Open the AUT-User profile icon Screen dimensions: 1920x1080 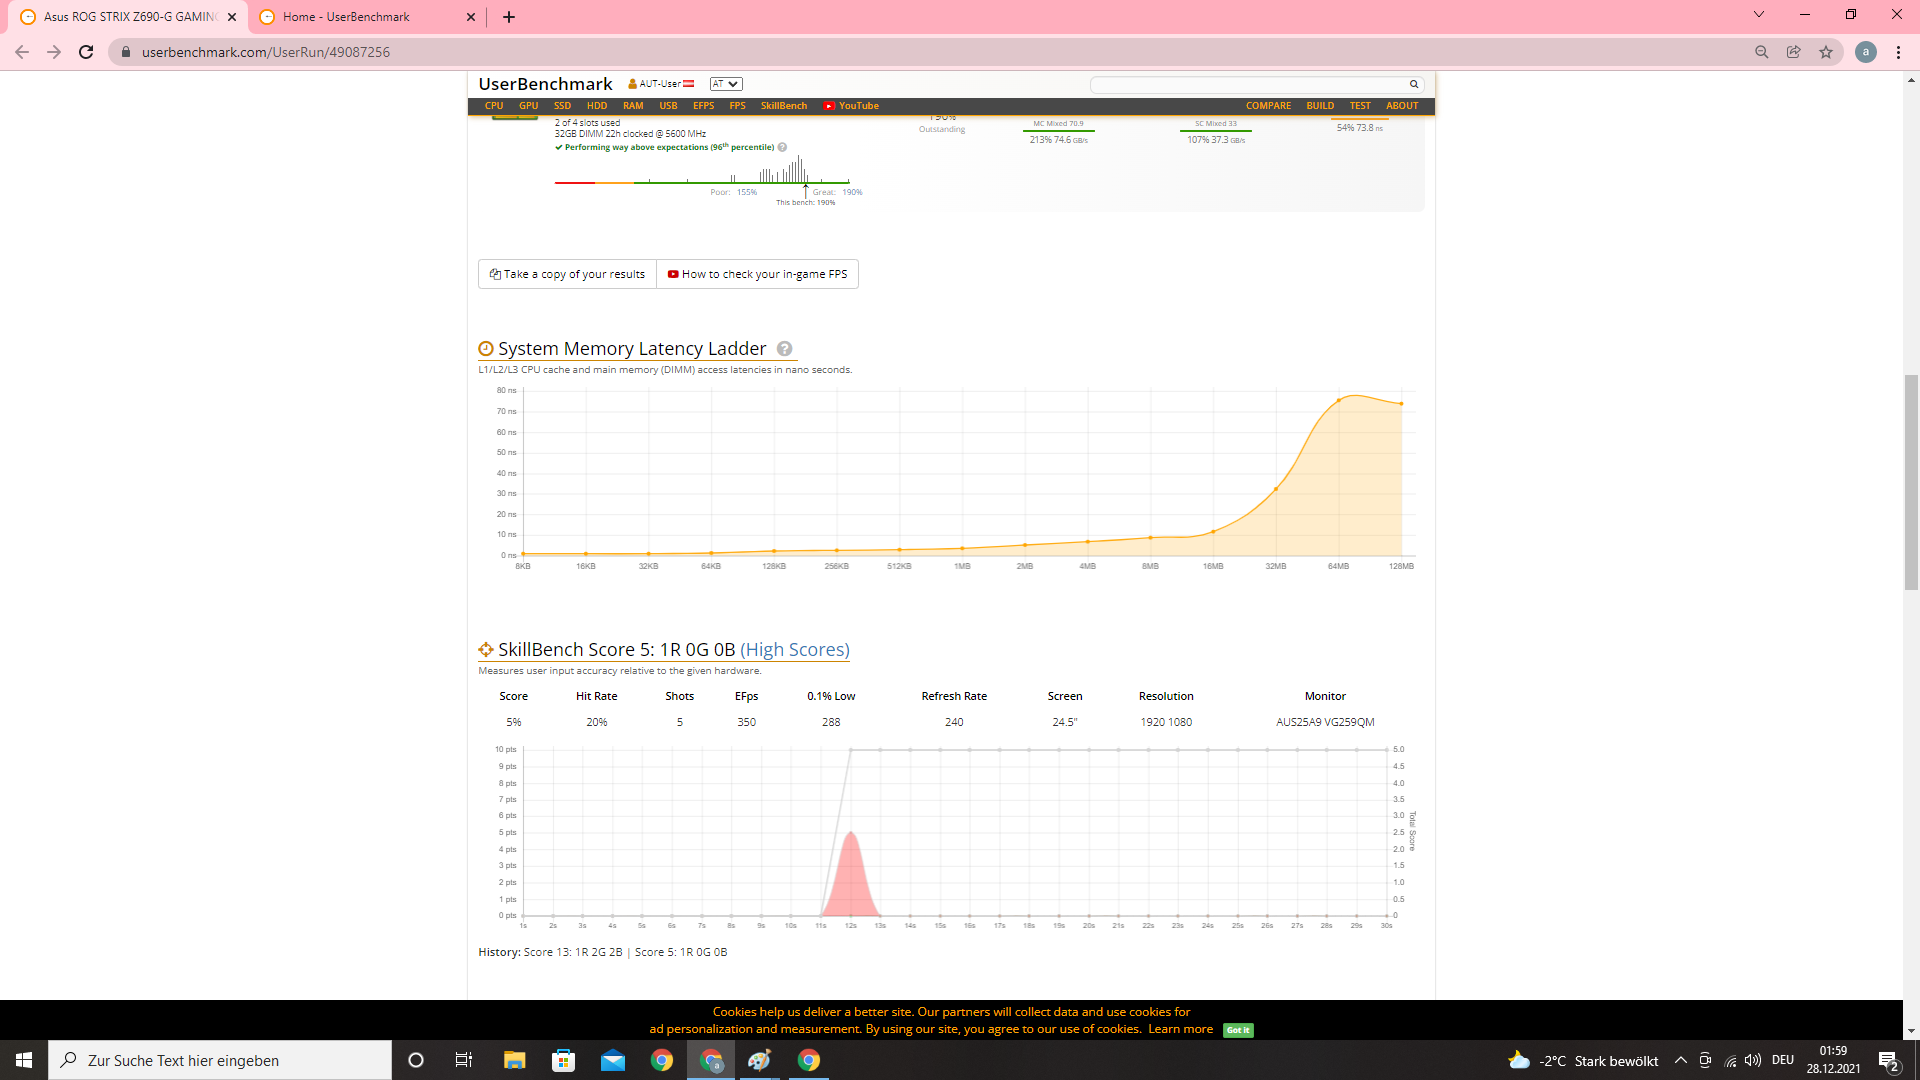[x=632, y=84]
